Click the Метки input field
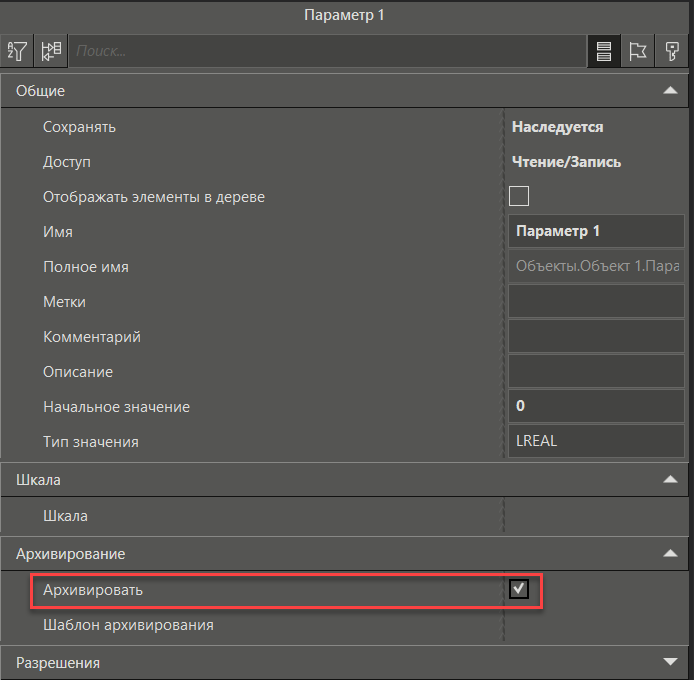 pyautogui.click(x=596, y=301)
